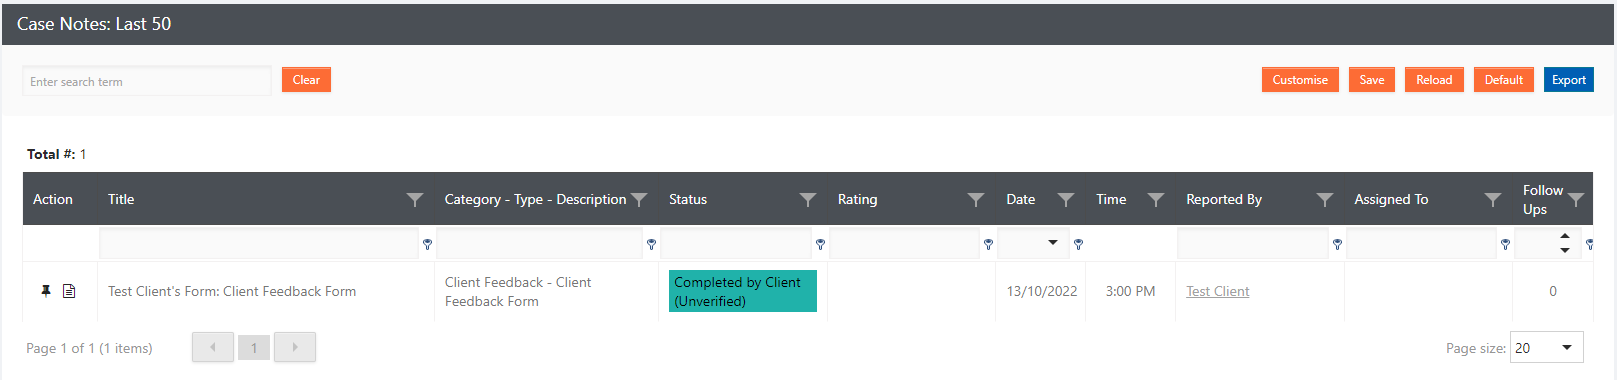The width and height of the screenshot is (1617, 380).
Task: Open the Title column filter funnel
Action: [x=415, y=199]
